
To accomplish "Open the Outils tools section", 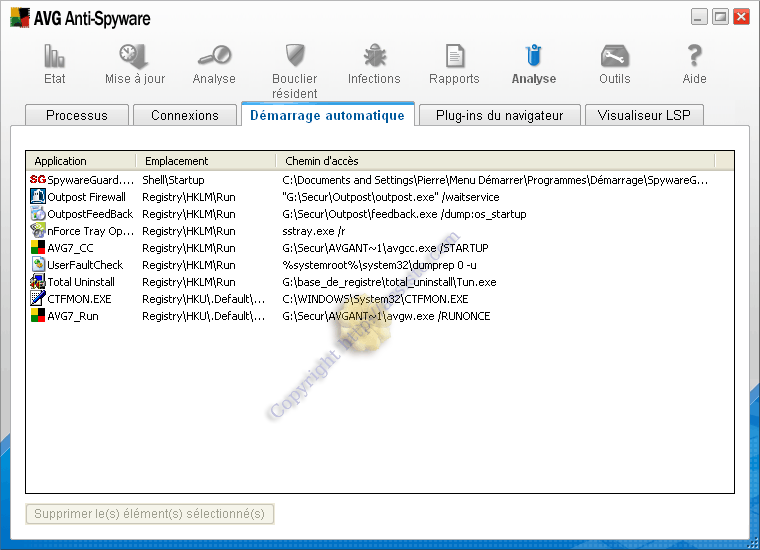I will pyautogui.click(x=615, y=64).
